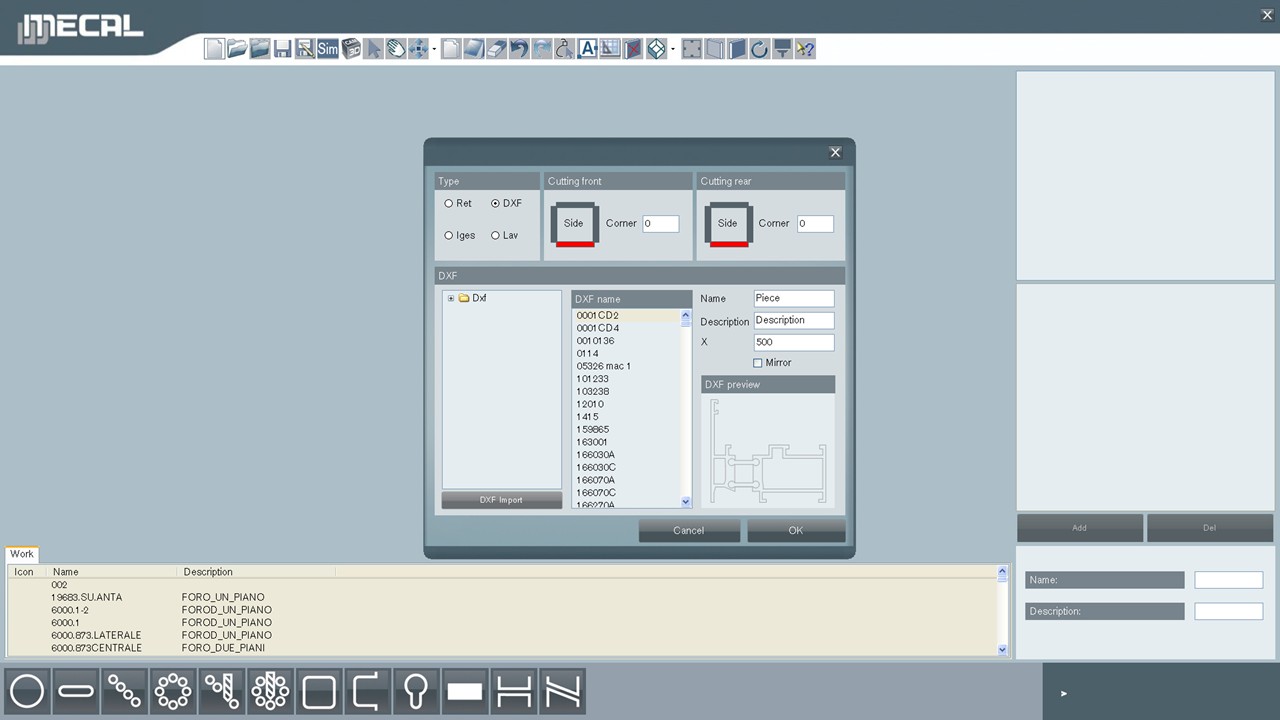Select the linear drill-bit pattern icon
Image resolution: width=1280 pixels, height=720 pixels.
[222, 691]
